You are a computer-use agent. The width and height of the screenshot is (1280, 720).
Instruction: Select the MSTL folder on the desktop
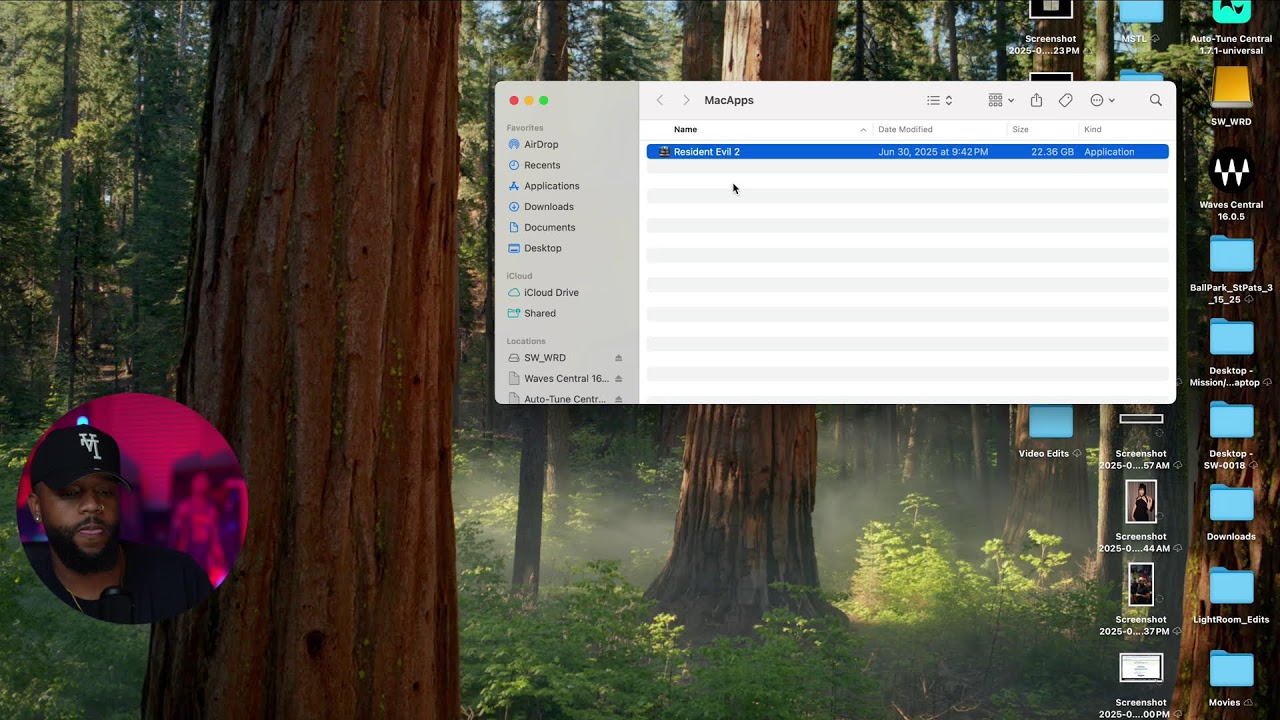coord(1141,12)
